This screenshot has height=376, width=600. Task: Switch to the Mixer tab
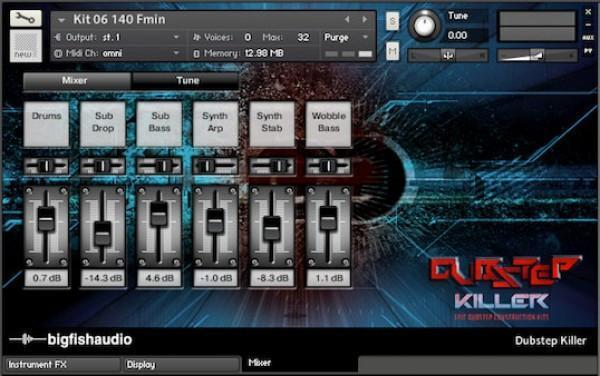pos(77,81)
